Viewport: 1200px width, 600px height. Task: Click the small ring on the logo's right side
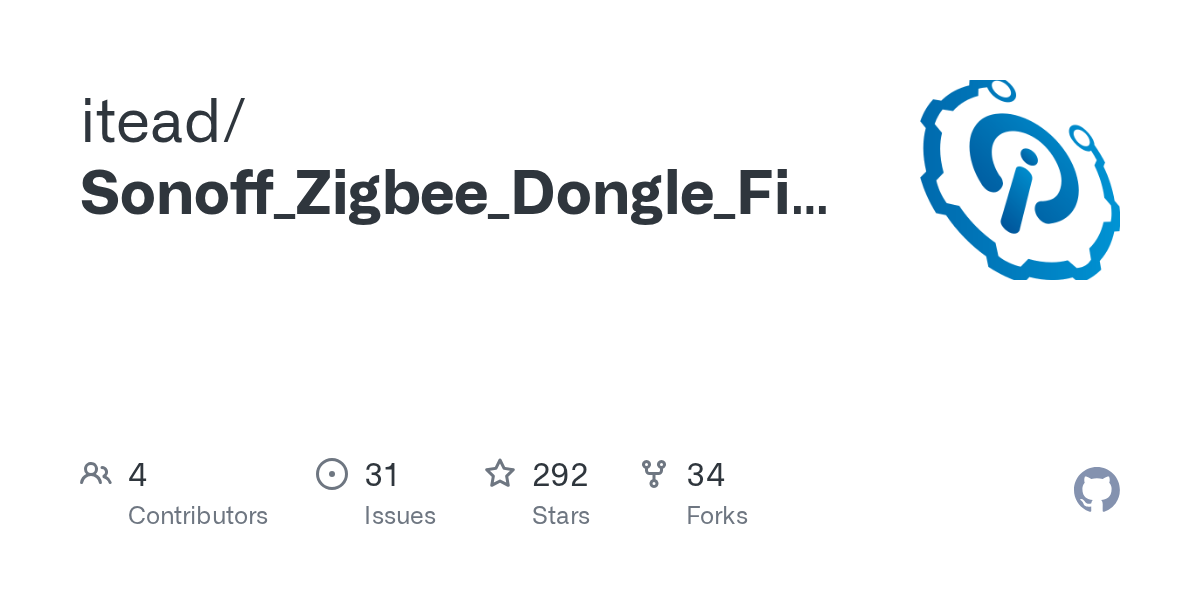(x=1082, y=136)
